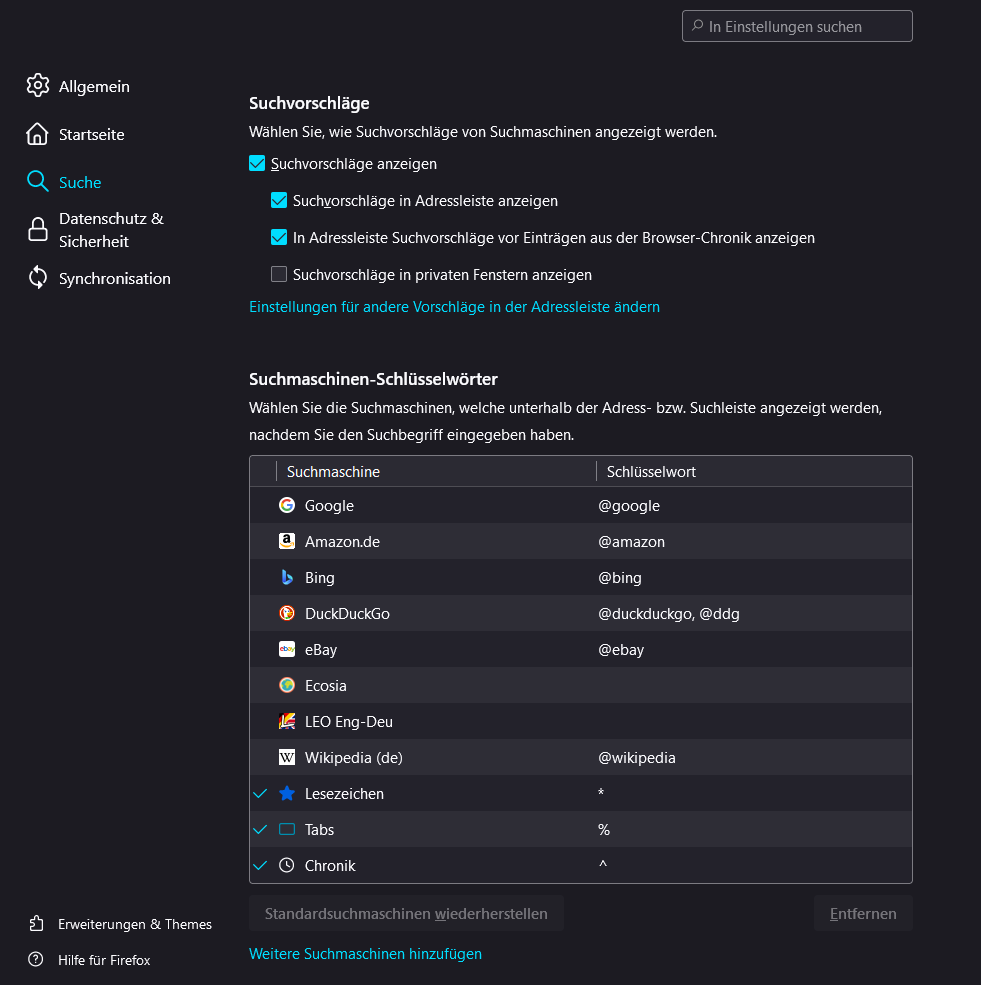Go to Datenschutz & Sicherheit settings

pyautogui.click(x=110, y=230)
